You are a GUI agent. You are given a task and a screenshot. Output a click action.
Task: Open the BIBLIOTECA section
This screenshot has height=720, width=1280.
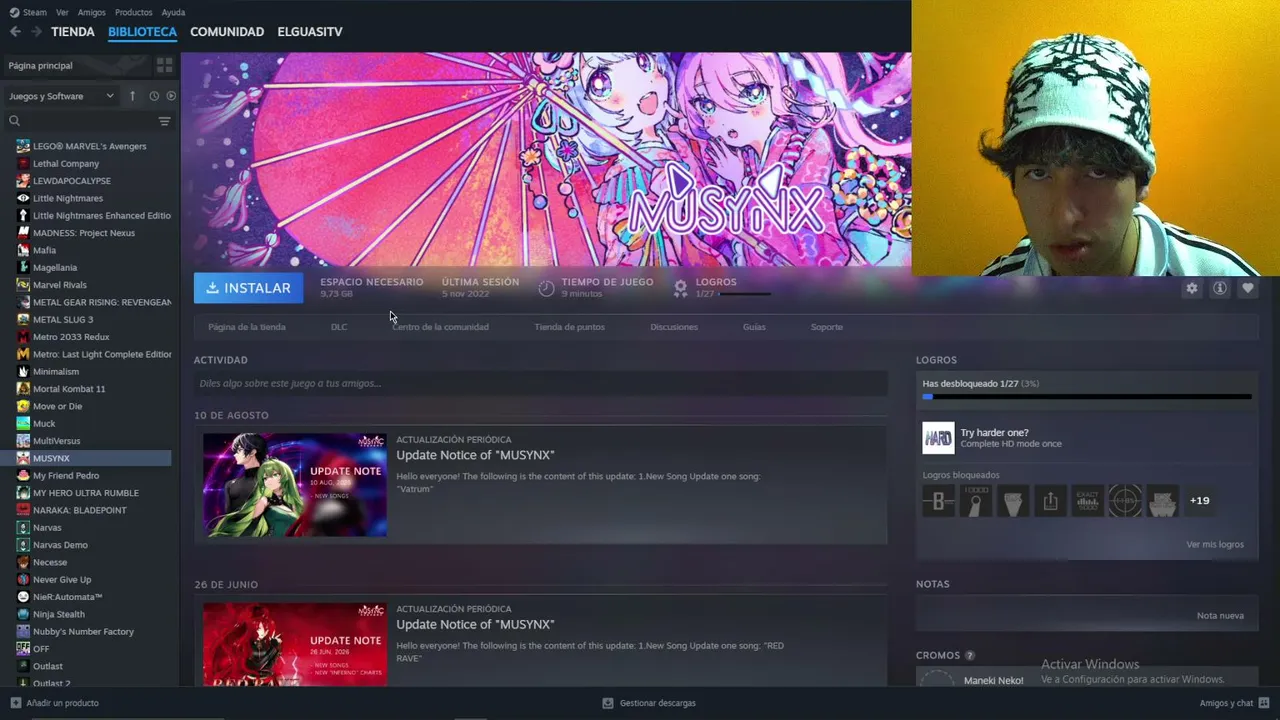tap(142, 32)
